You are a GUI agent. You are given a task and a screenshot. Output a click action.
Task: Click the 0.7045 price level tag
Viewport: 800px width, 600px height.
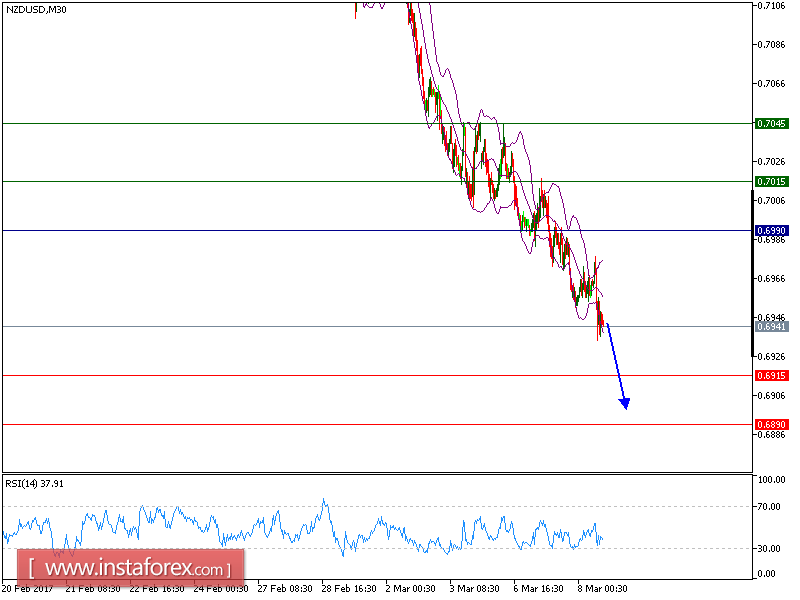point(770,125)
